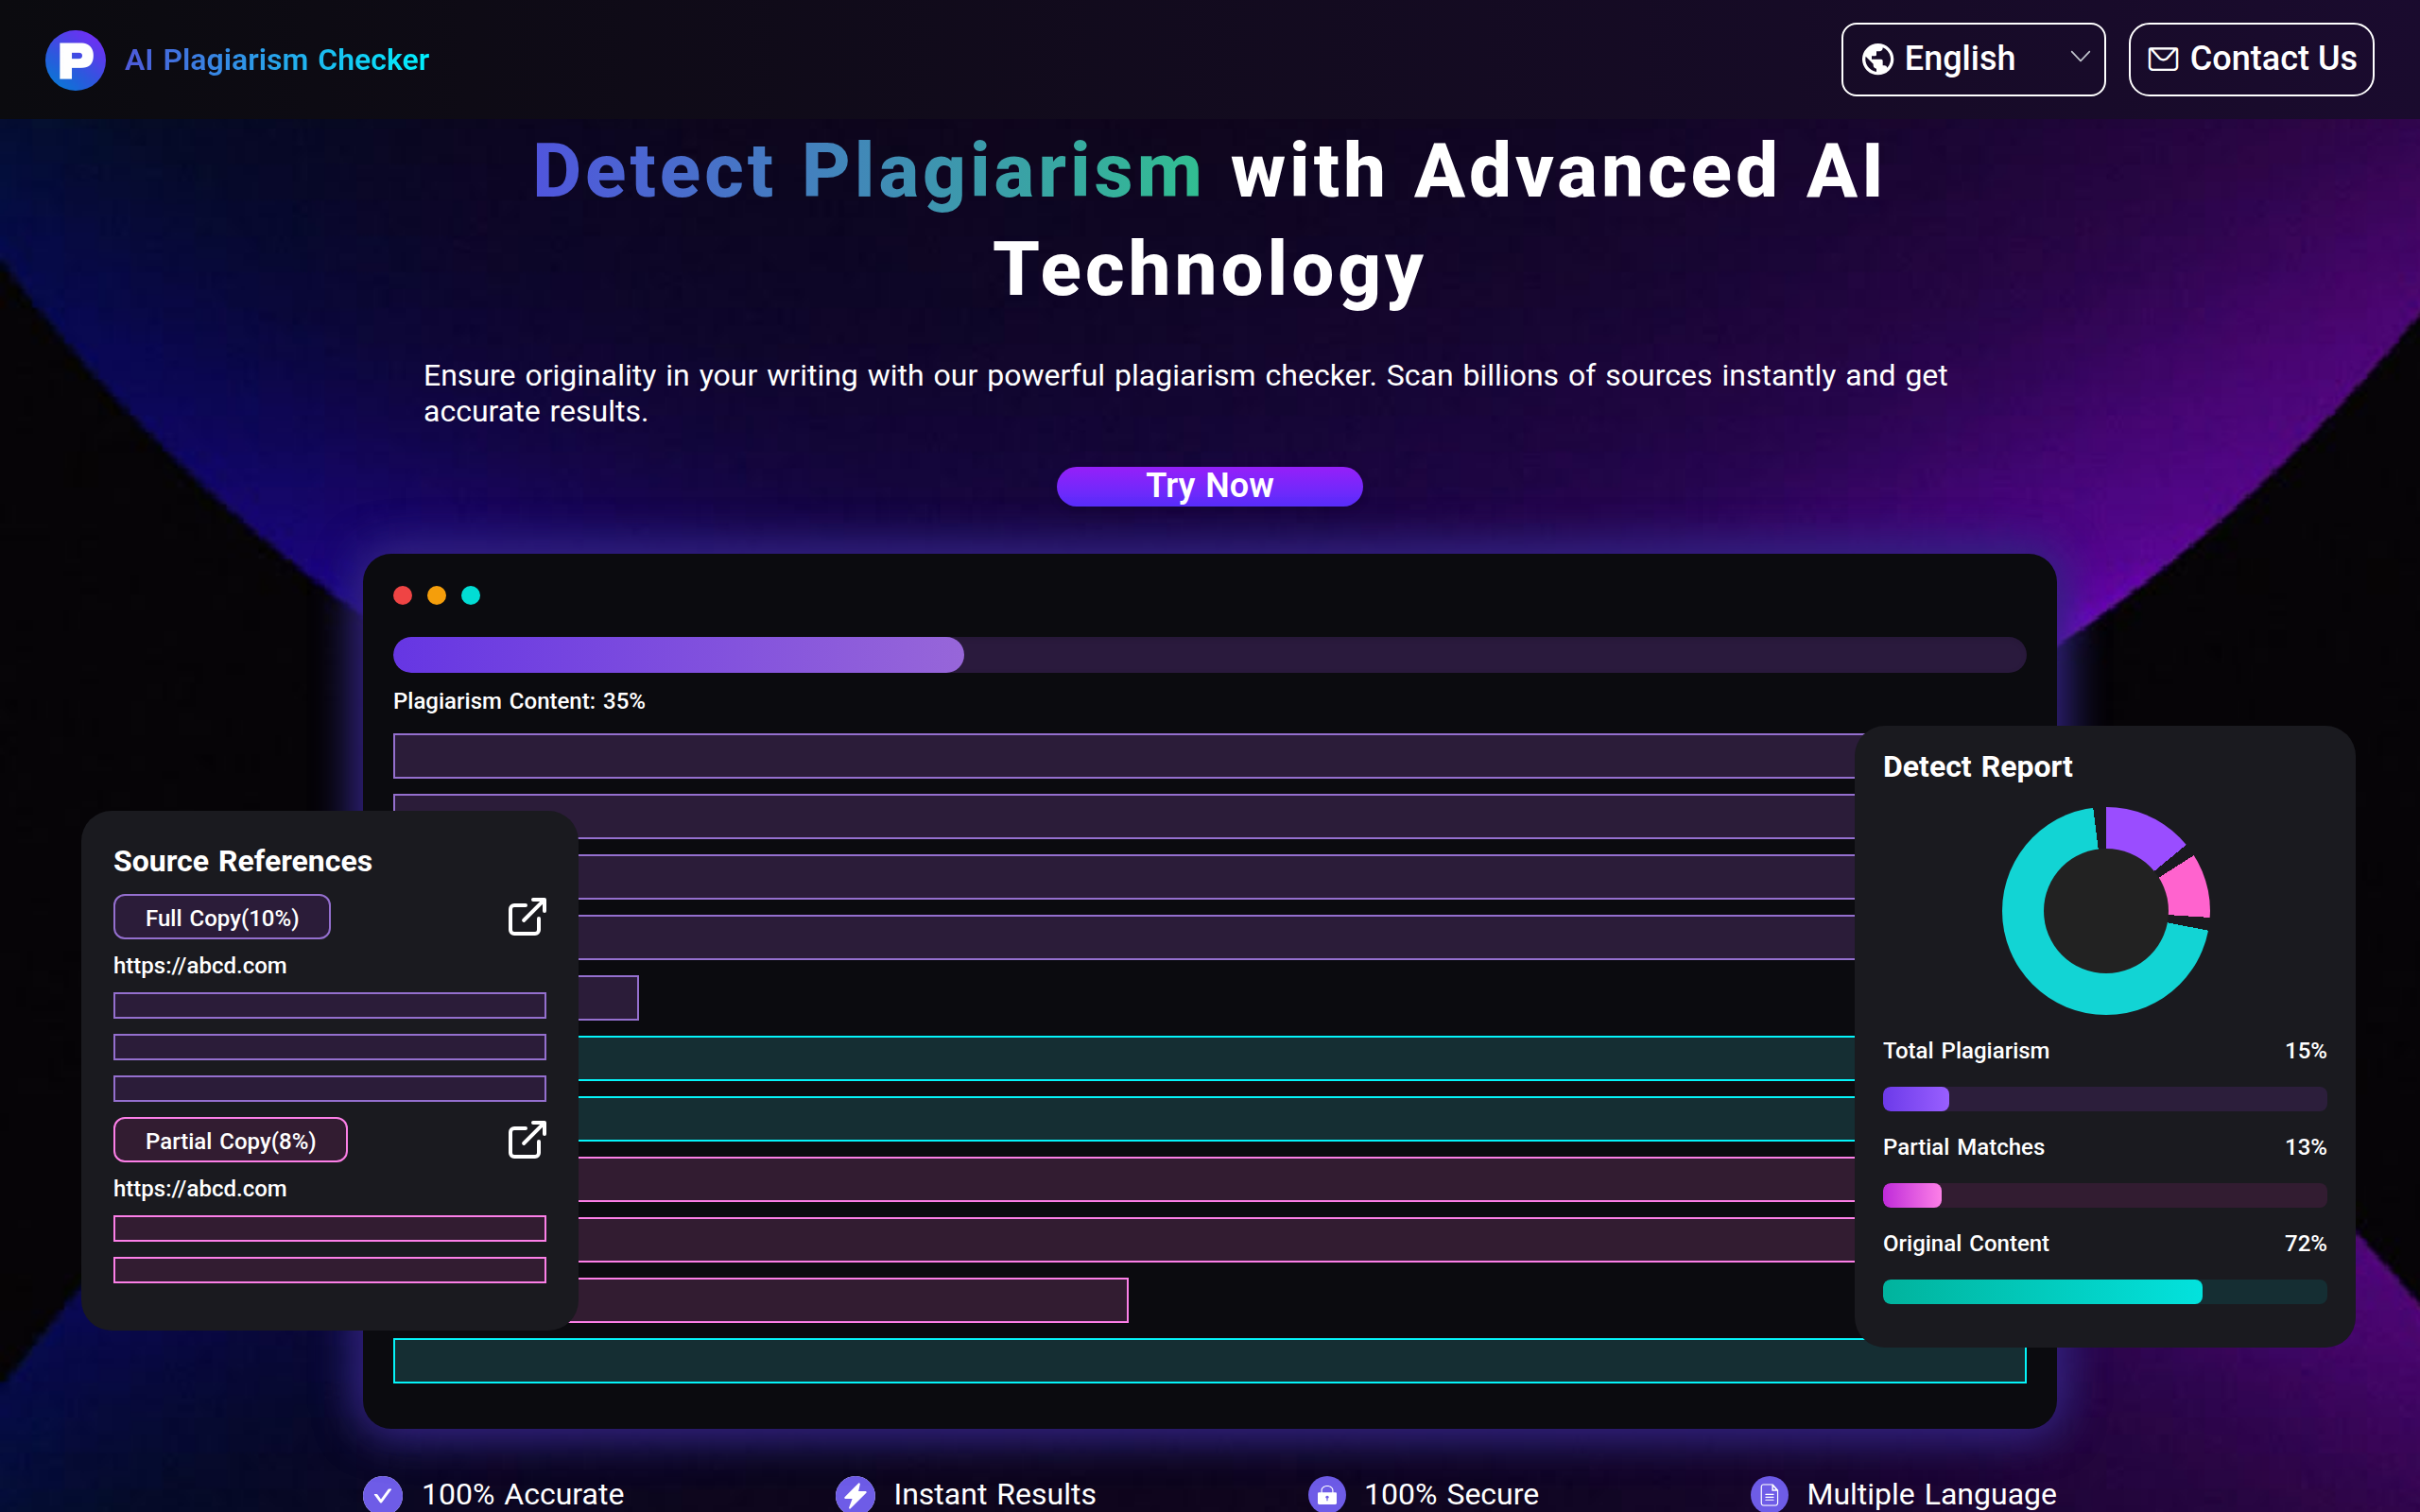Viewport: 2420px width, 1512px height.
Task: Toggle the Full Copy(10%) badge
Action: (x=221, y=916)
